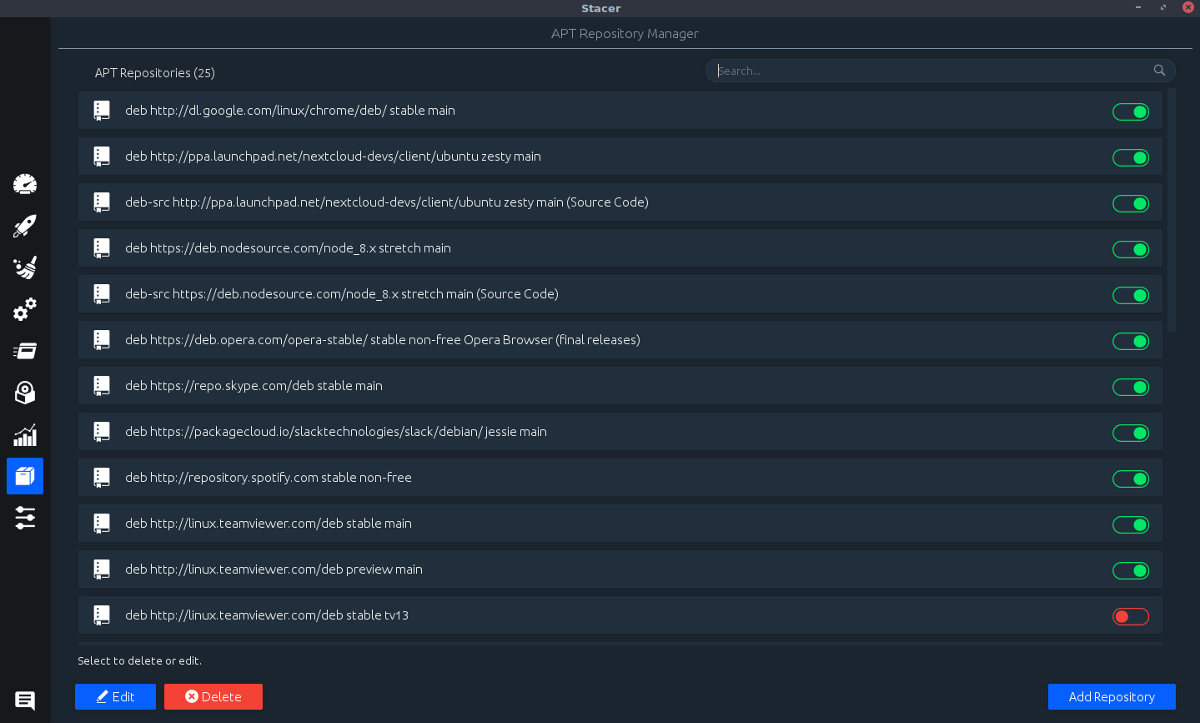Open the Dashboard speedometer sidebar icon
Screen dimensions: 1200x723
point(25,184)
